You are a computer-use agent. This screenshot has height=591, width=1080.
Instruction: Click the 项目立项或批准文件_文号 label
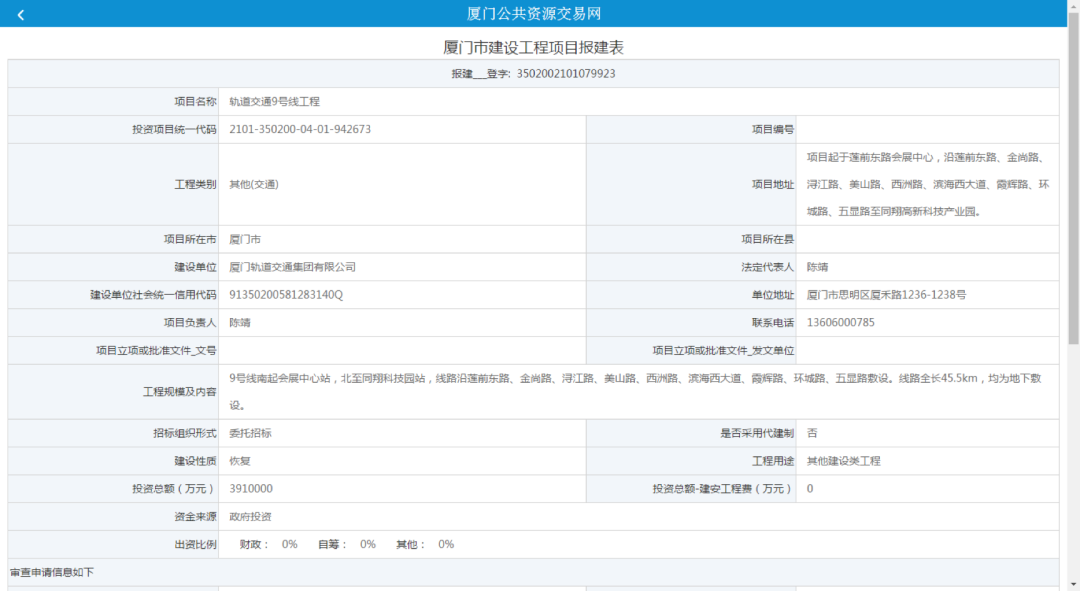pos(156,351)
